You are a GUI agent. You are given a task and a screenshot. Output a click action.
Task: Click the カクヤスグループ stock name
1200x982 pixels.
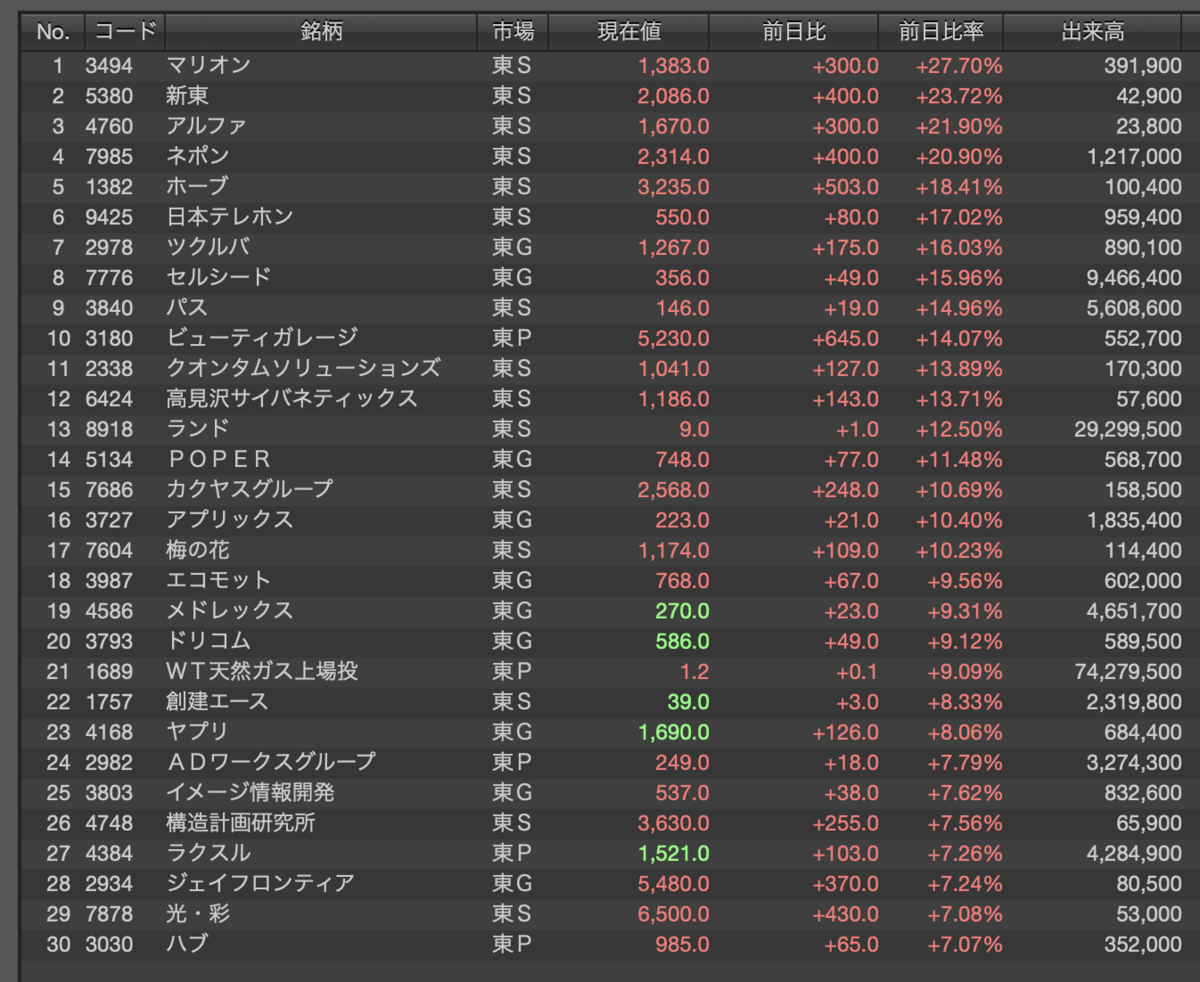[x=249, y=489]
